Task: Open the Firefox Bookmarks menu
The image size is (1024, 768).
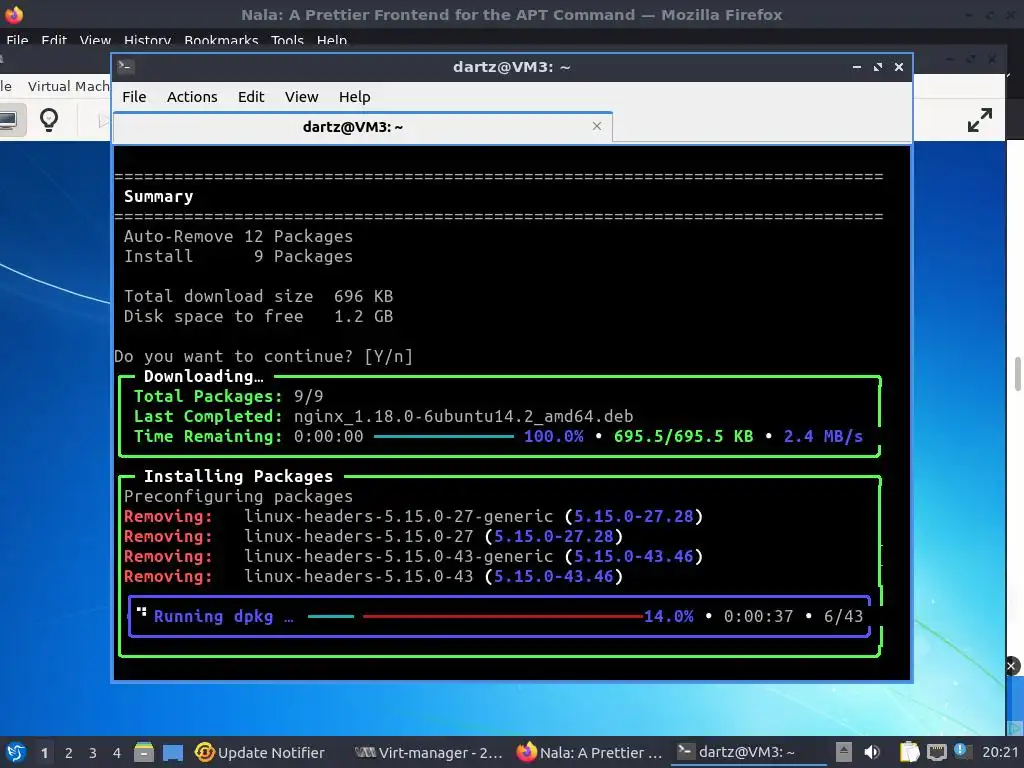Action: tap(221, 40)
